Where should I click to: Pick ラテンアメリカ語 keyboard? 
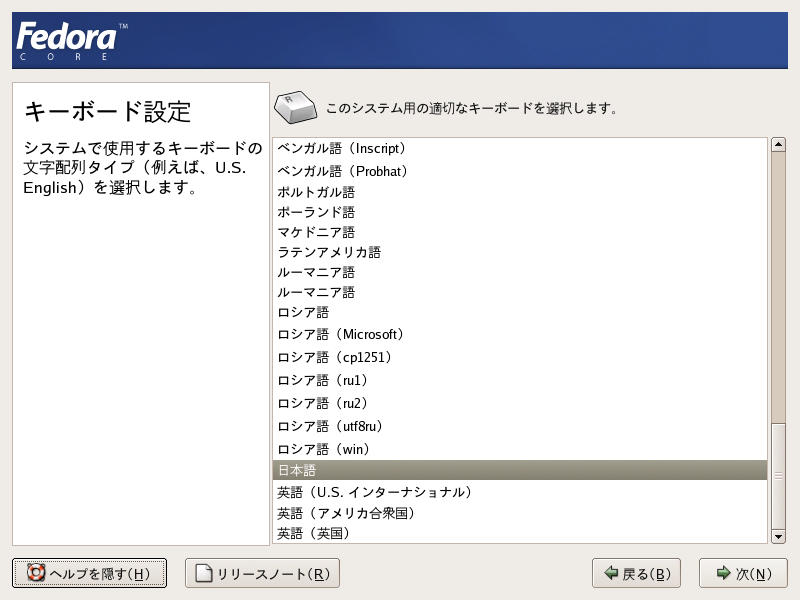pos(519,252)
